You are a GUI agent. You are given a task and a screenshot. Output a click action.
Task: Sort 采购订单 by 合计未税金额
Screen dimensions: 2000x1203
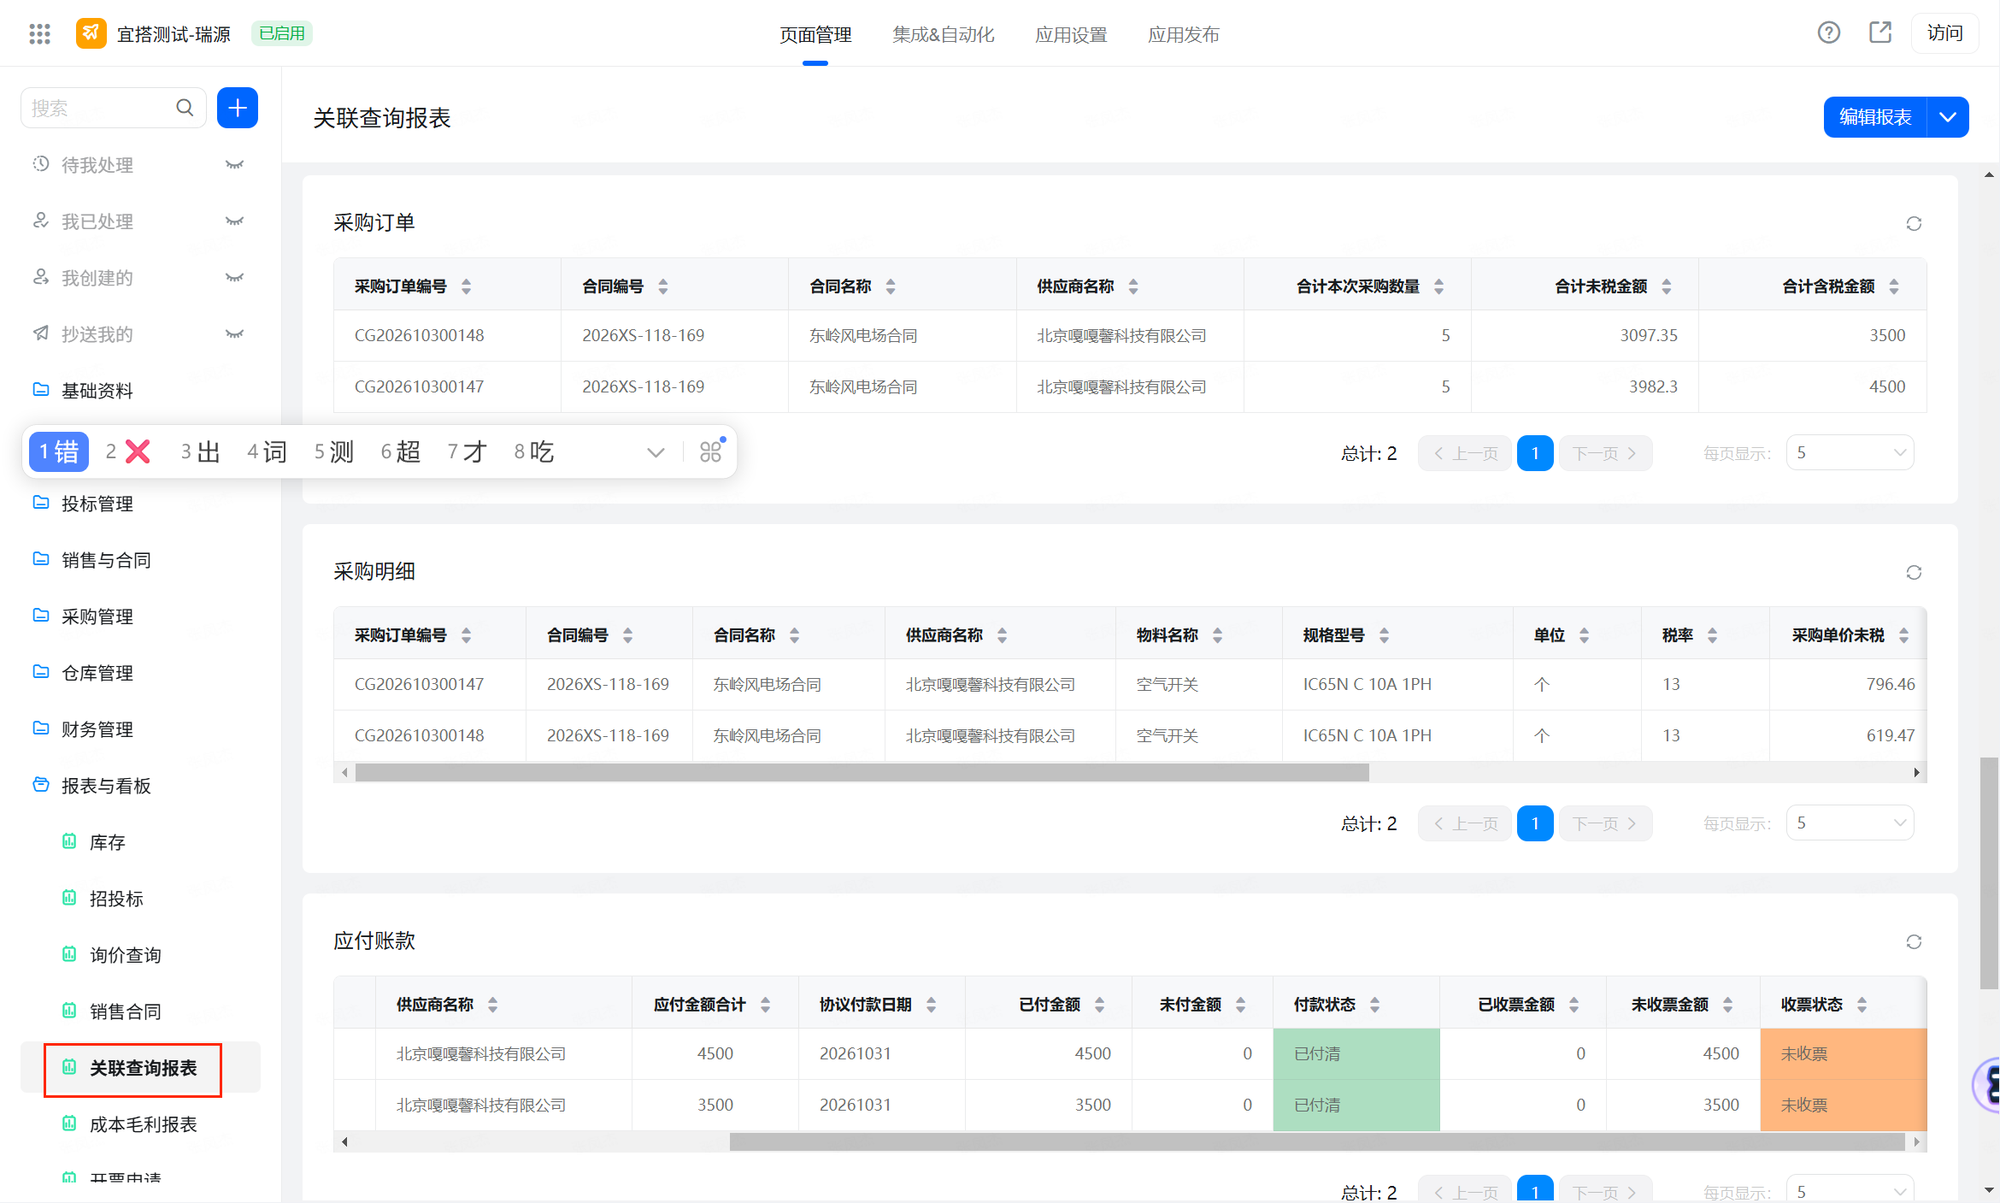tap(1666, 287)
